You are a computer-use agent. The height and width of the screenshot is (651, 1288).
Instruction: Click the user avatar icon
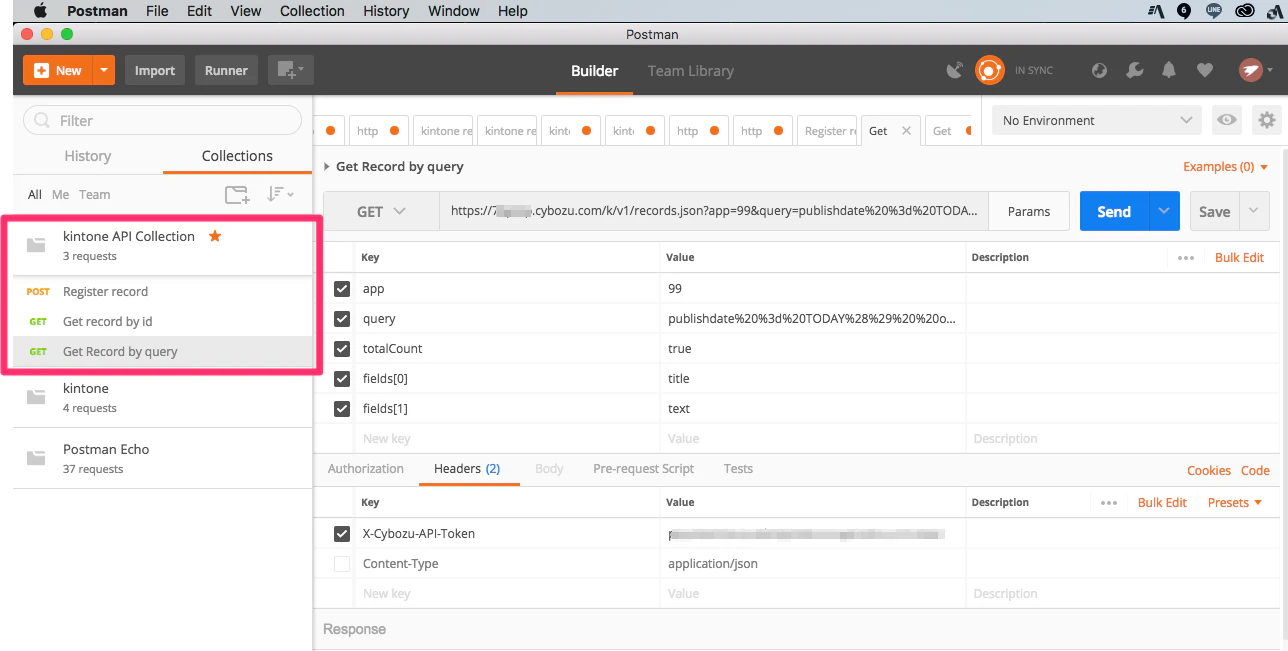click(x=1250, y=70)
